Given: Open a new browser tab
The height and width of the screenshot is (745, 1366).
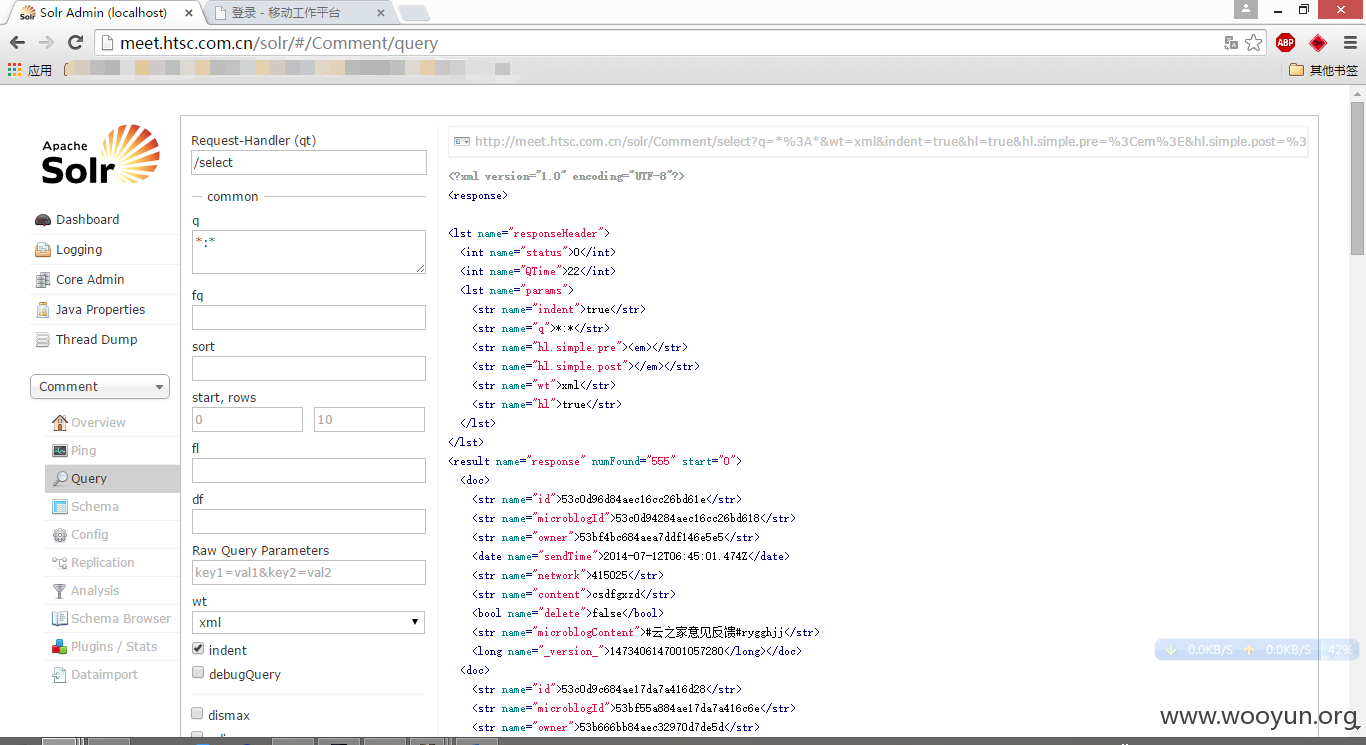Looking at the screenshot, I should (x=413, y=13).
